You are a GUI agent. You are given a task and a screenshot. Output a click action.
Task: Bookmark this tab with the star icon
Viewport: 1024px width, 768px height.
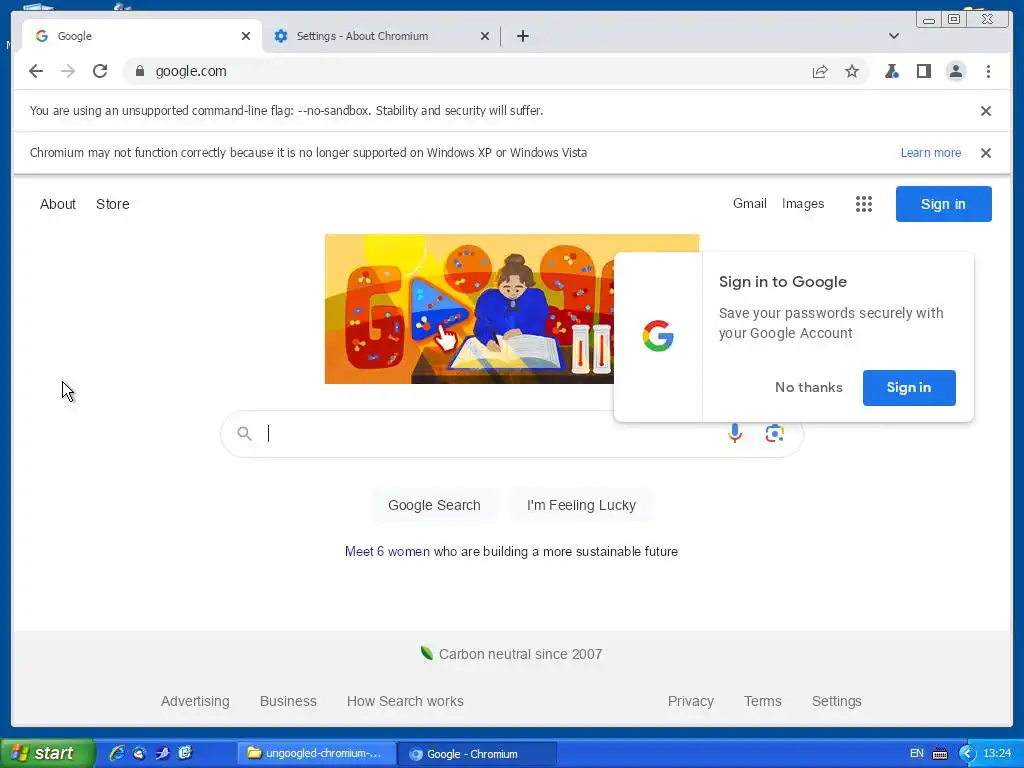tap(852, 71)
